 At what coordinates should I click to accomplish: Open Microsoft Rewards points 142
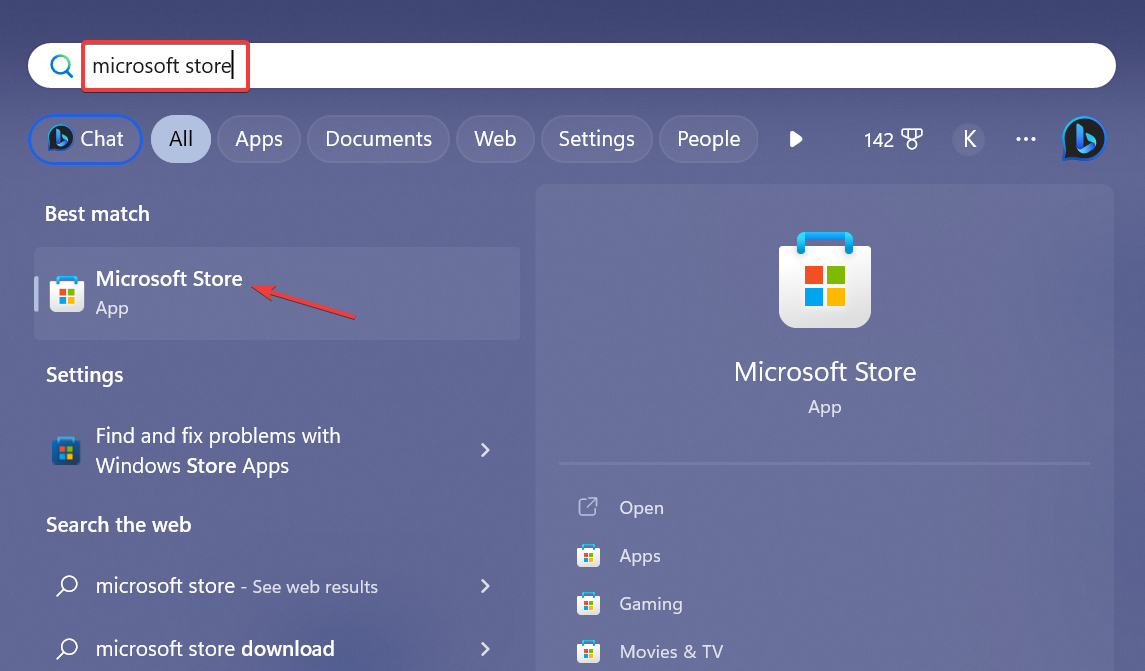(893, 139)
